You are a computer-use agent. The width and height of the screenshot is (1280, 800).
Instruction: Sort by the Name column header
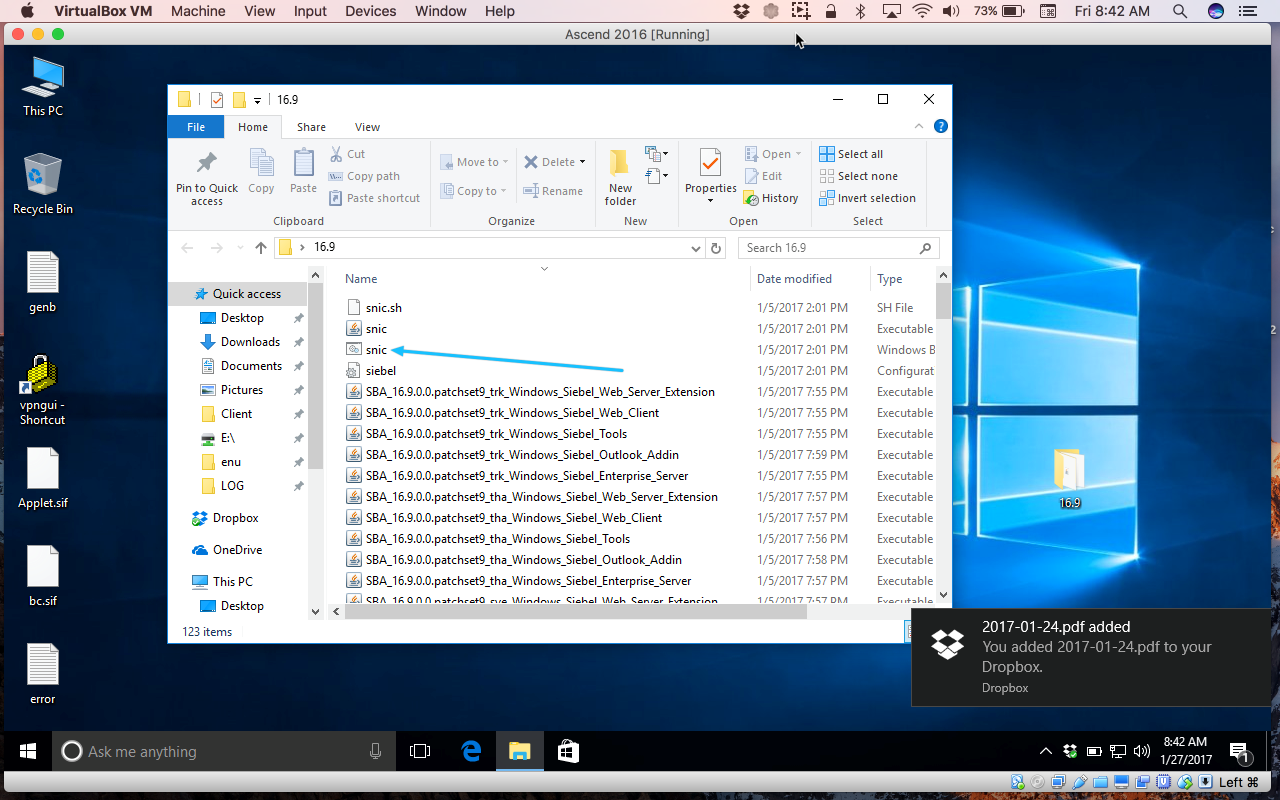[361, 279]
